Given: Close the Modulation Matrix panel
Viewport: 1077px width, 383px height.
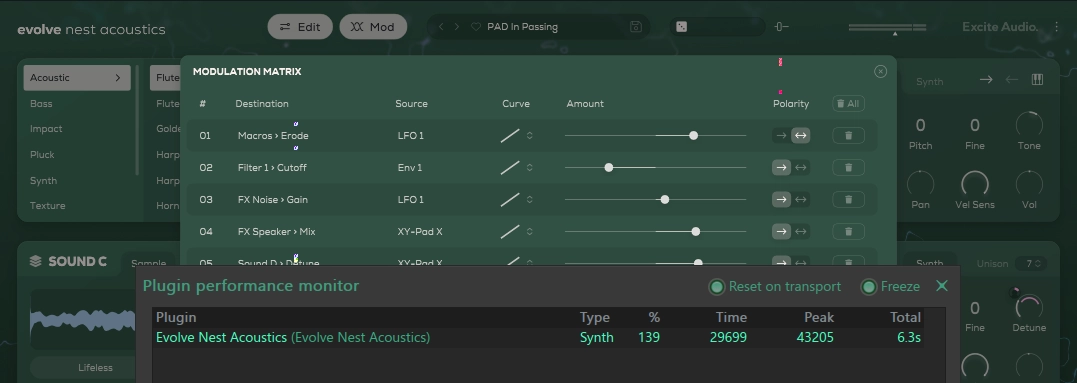Looking at the screenshot, I should [881, 71].
